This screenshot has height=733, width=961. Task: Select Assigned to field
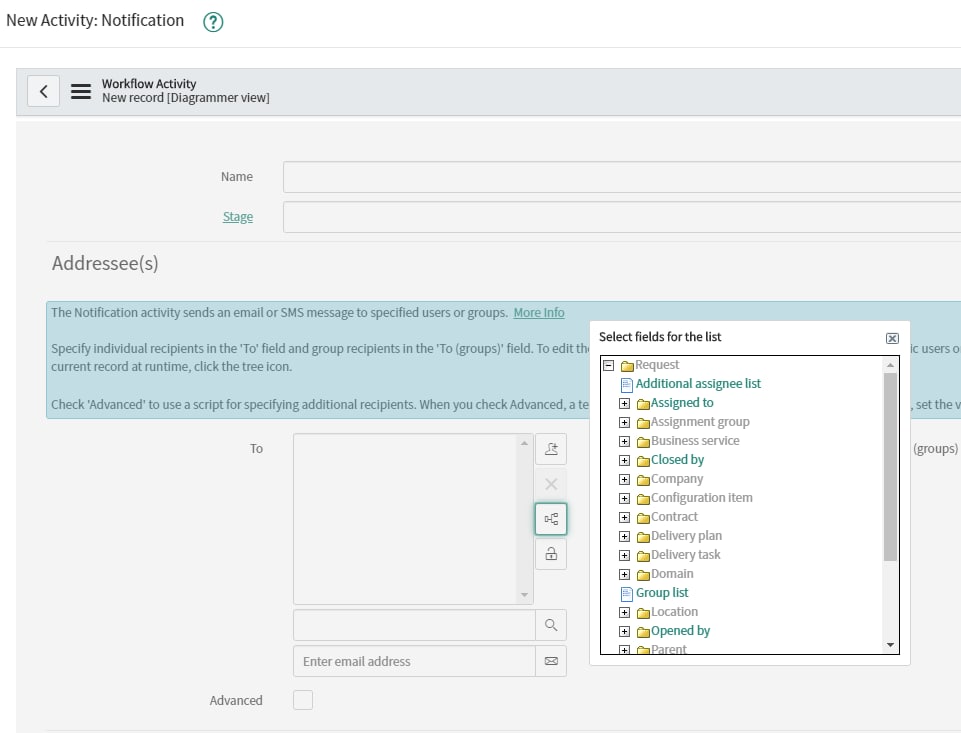coord(682,403)
